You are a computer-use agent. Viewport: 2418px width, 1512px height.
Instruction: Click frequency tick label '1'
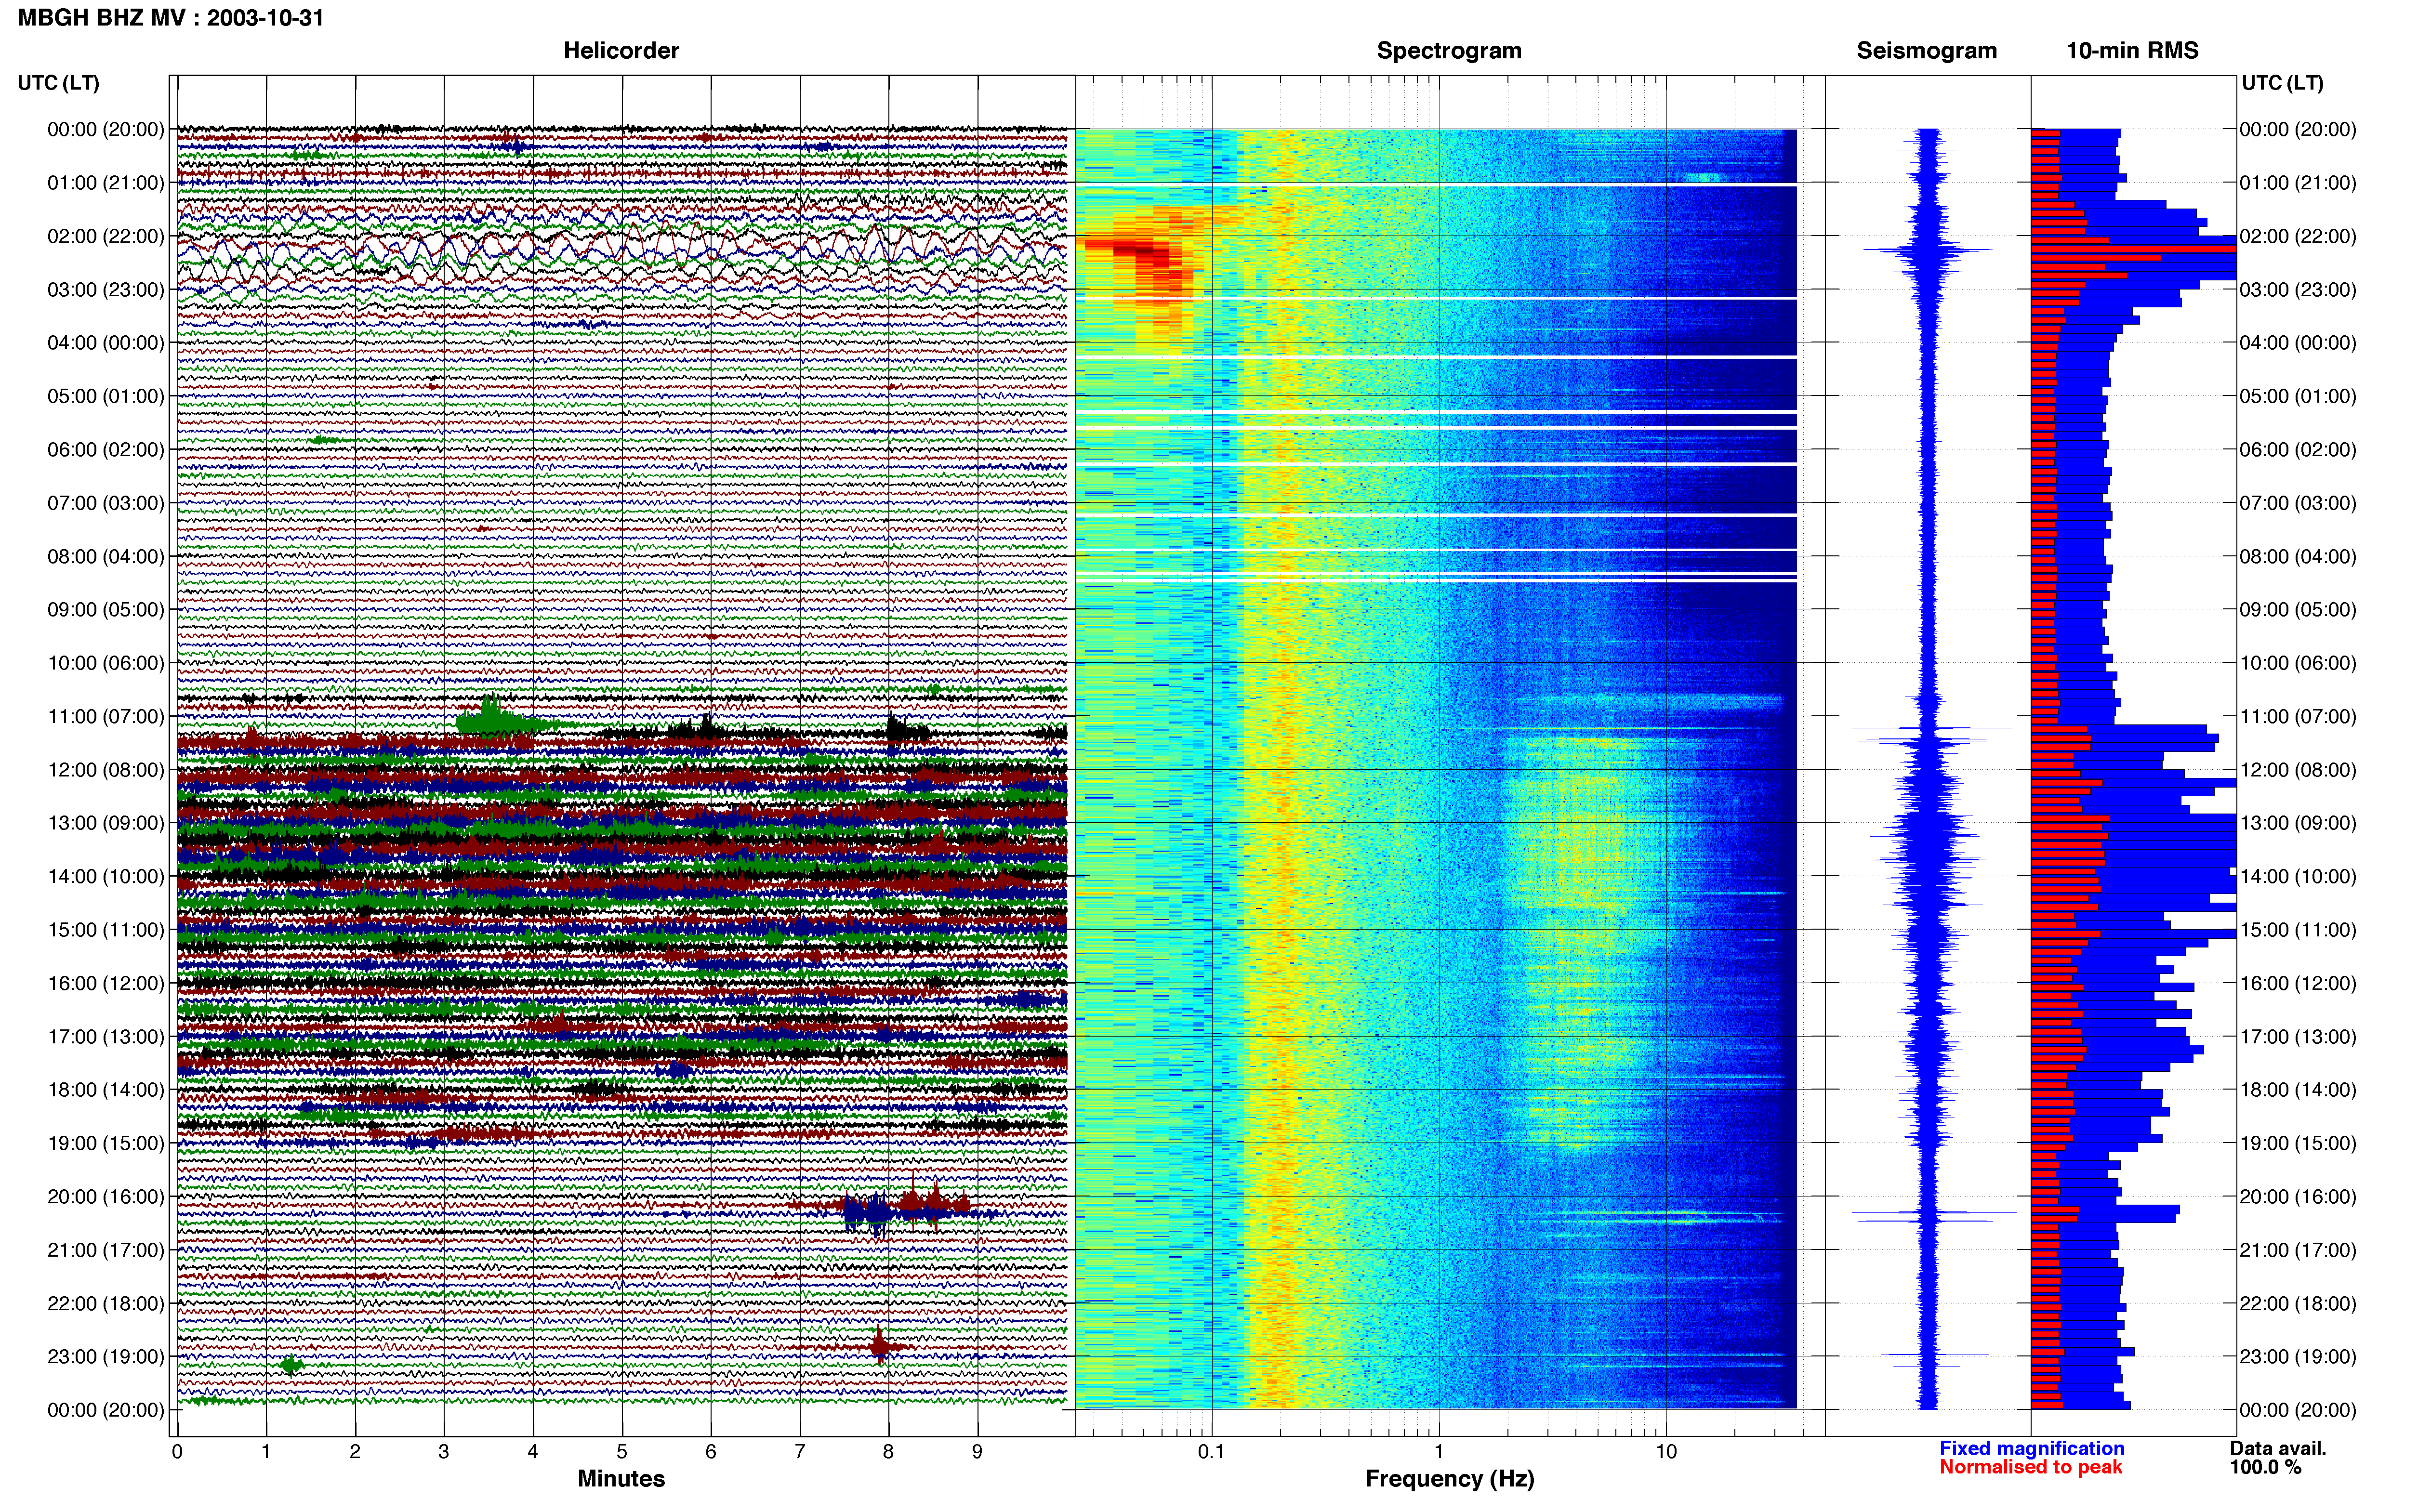(x=1439, y=1452)
